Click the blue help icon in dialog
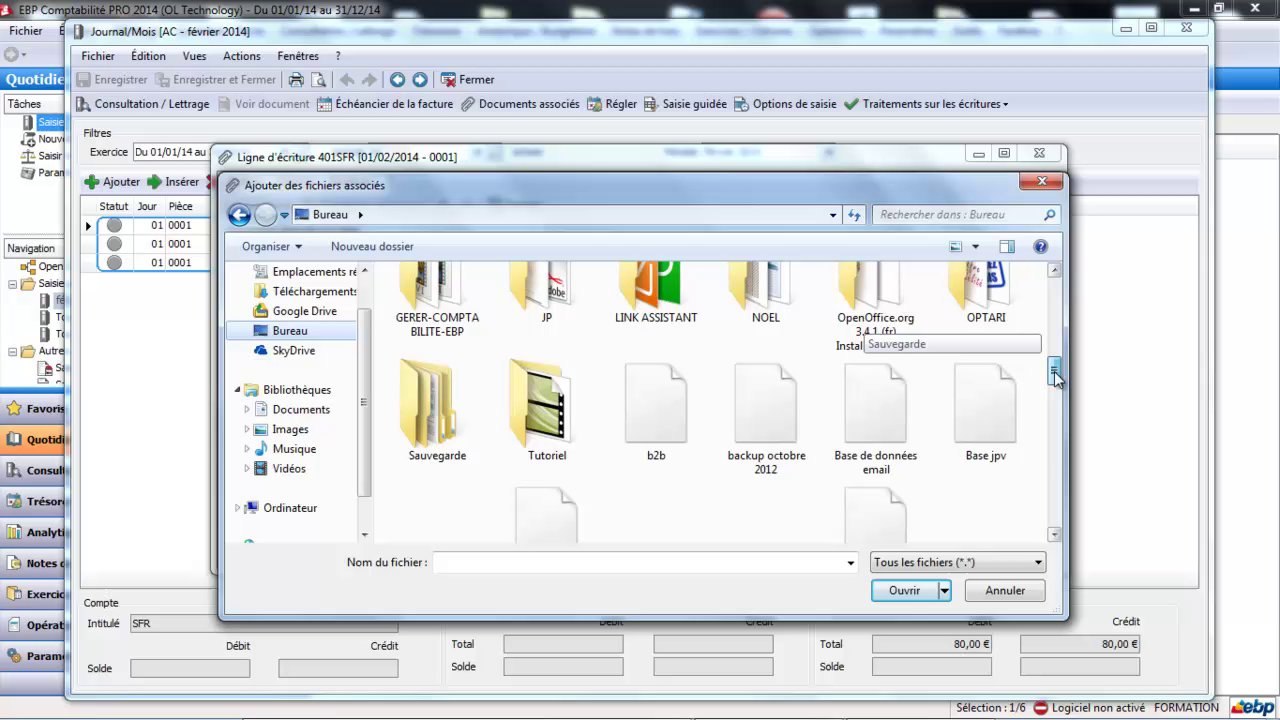The image size is (1280, 720). pyautogui.click(x=1040, y=247)
